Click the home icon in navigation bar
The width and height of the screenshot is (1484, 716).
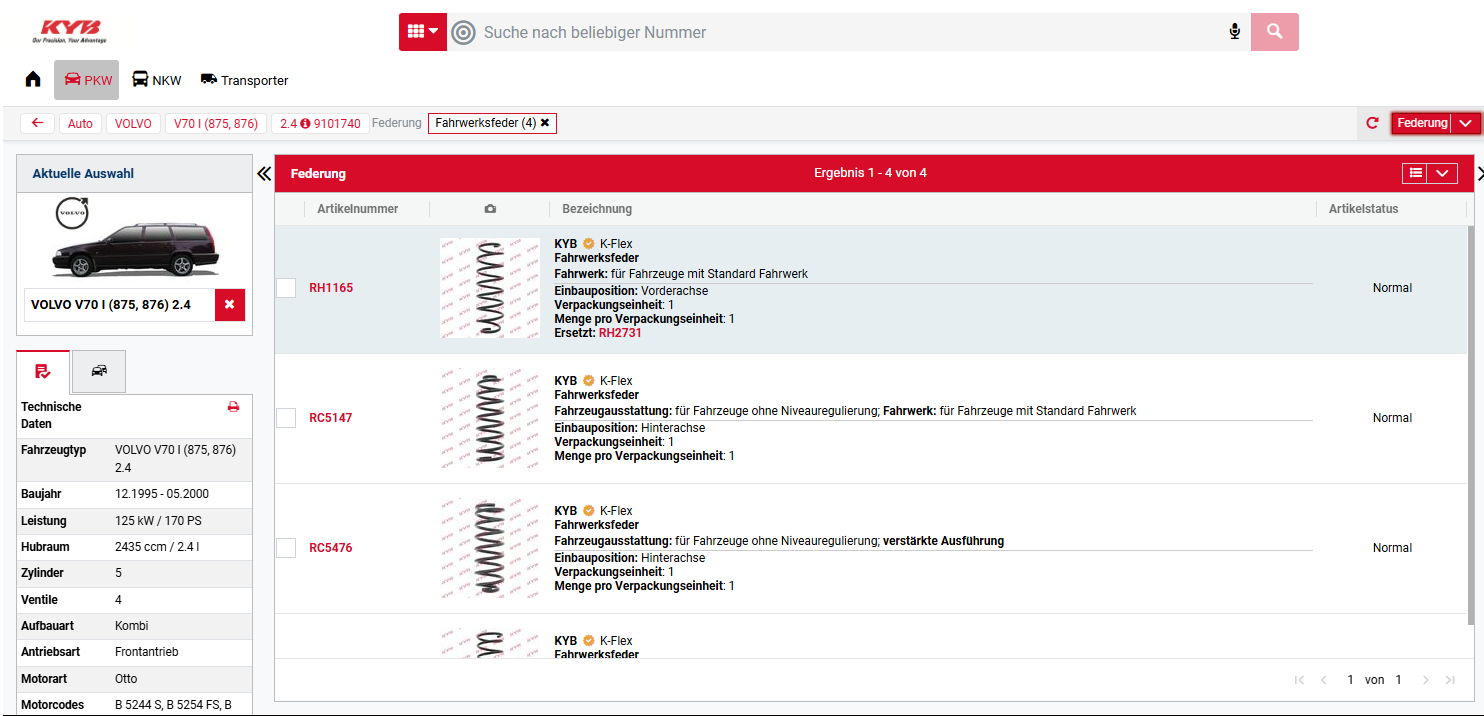(x=33, y=80)
